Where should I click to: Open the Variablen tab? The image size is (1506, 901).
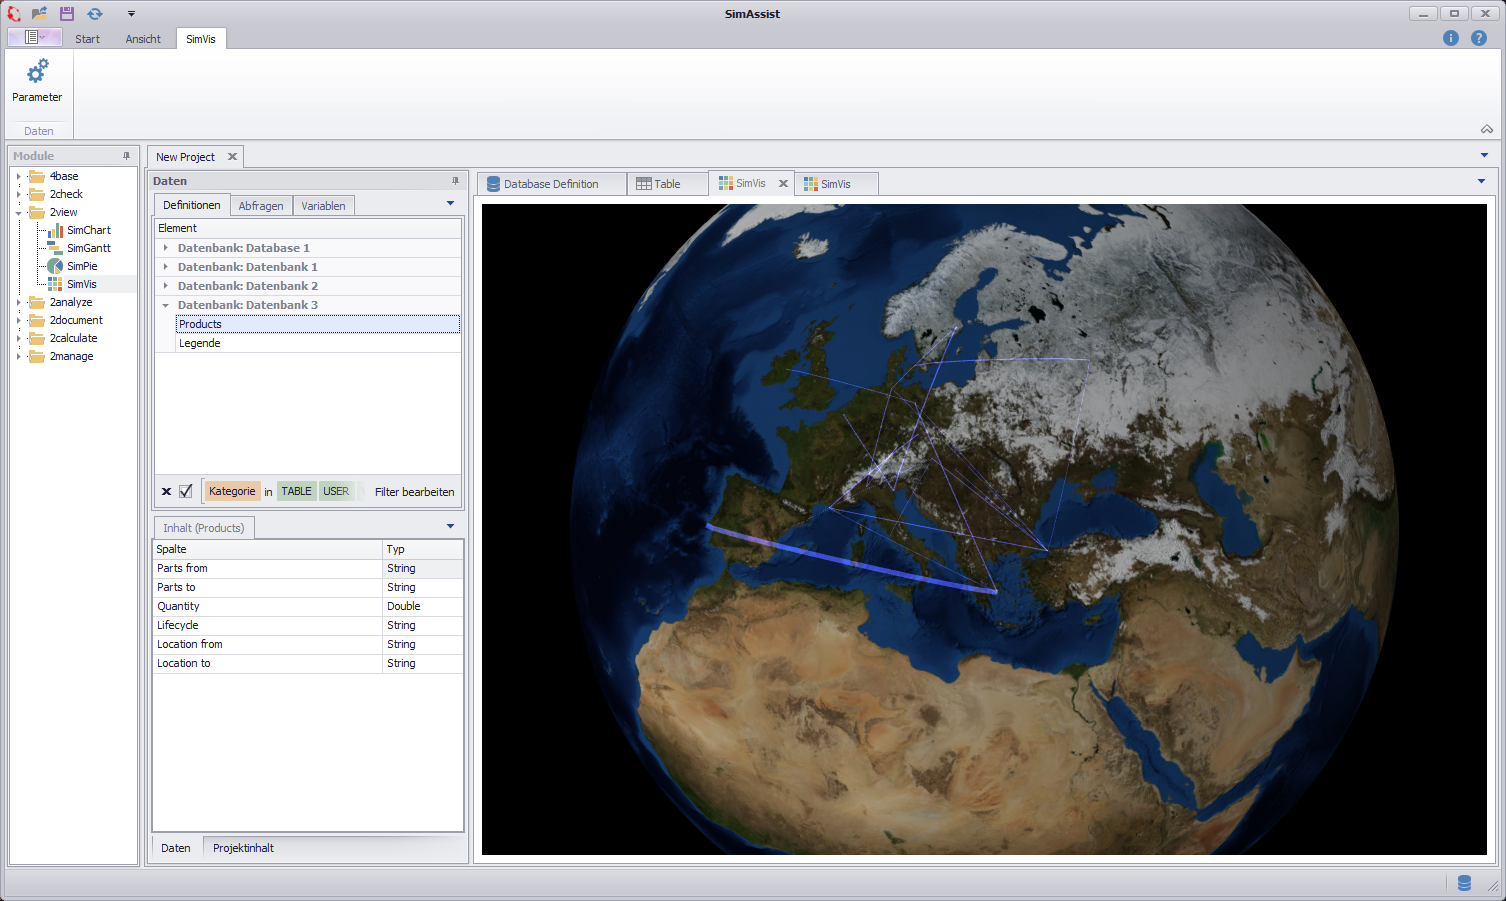coord(323,205)
